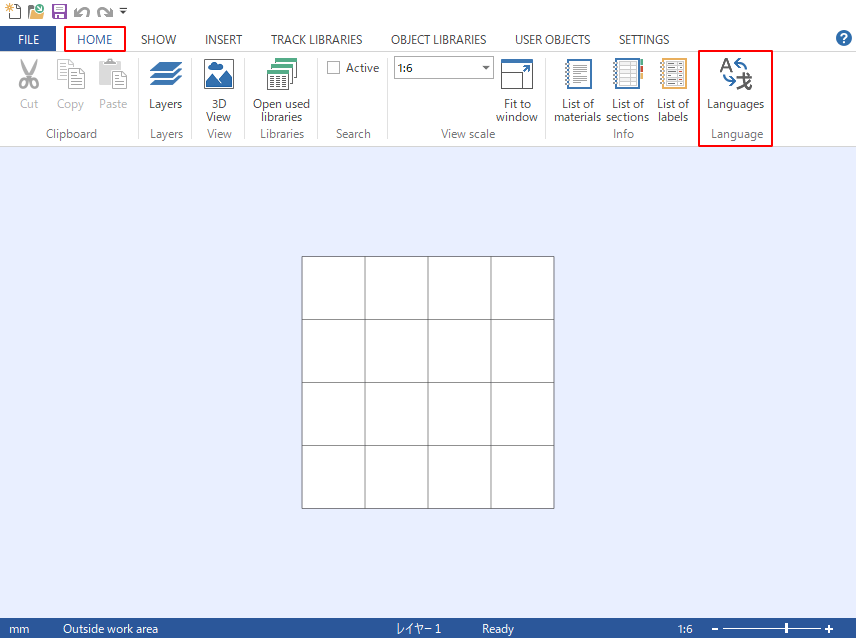Image resolution: width=856 pixels, height=638 pixels.
Task: Click the Open file icon in quick access
Action: [x=36, y=11]
